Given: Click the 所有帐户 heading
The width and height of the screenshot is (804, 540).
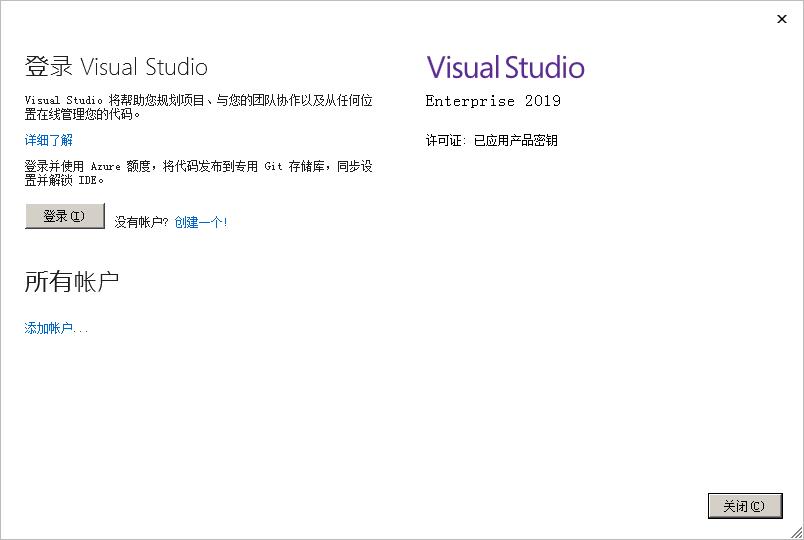Looking at the screenshot, I should click(71, 282).
